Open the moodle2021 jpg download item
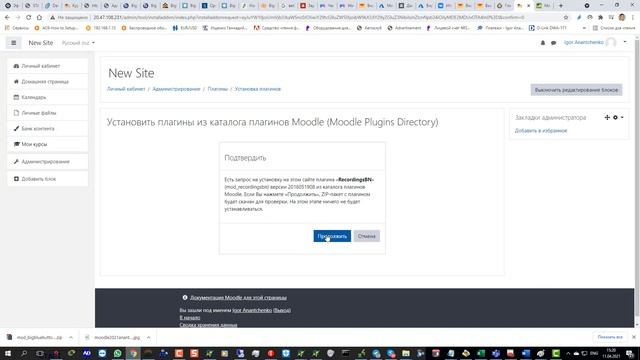Viewport: 640px width, 360px height. [113, 338]
